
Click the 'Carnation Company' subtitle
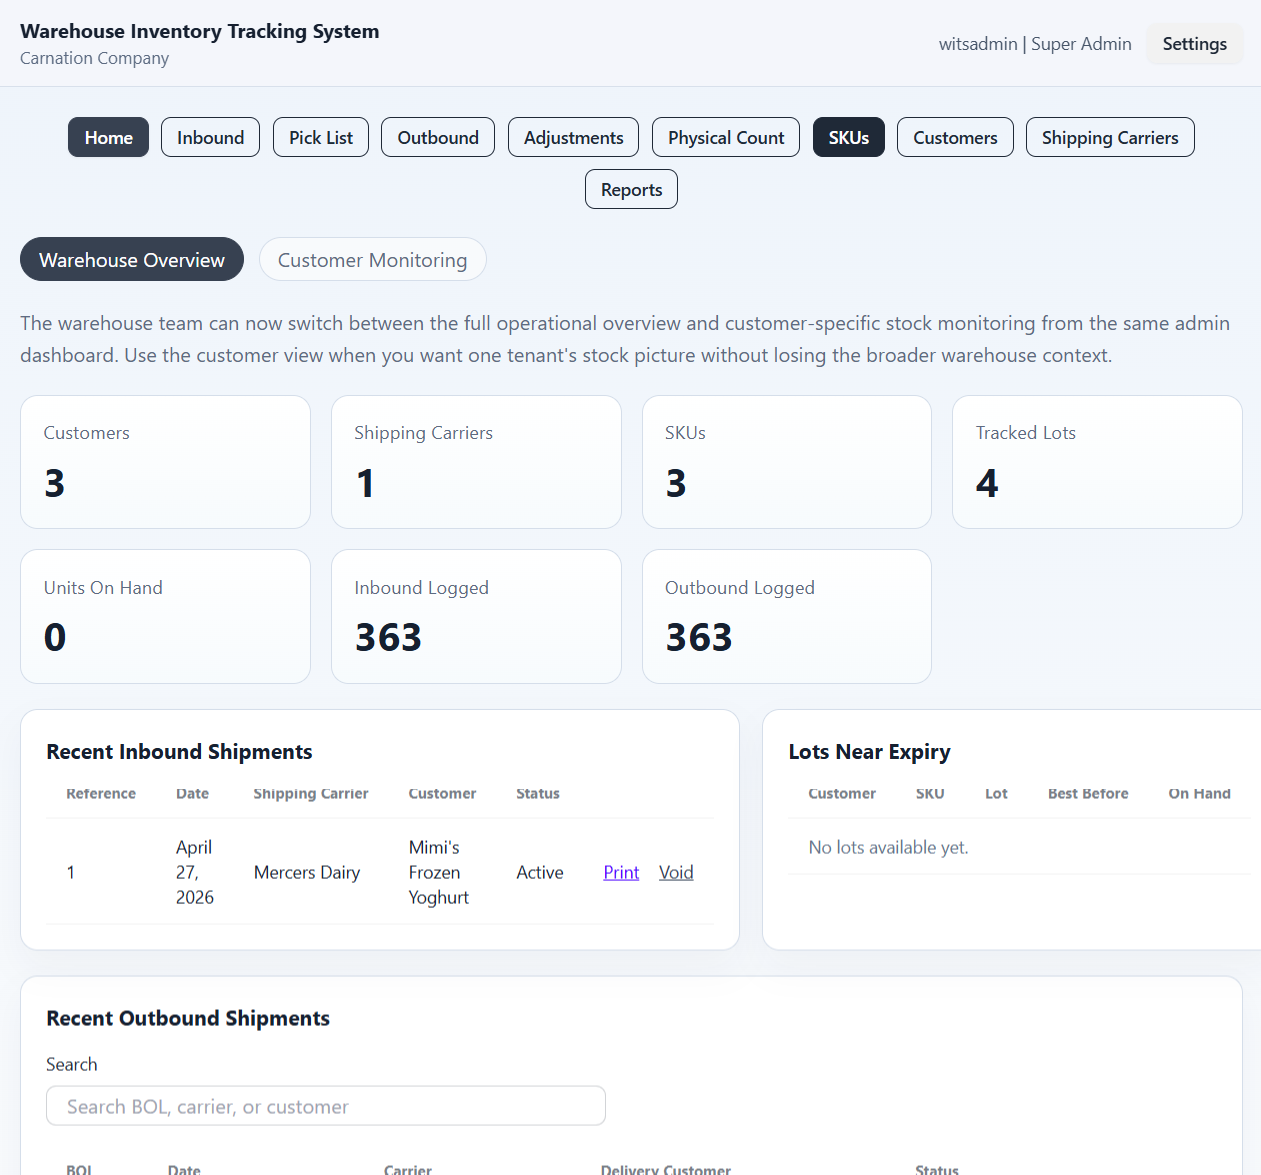pos(94,58)
